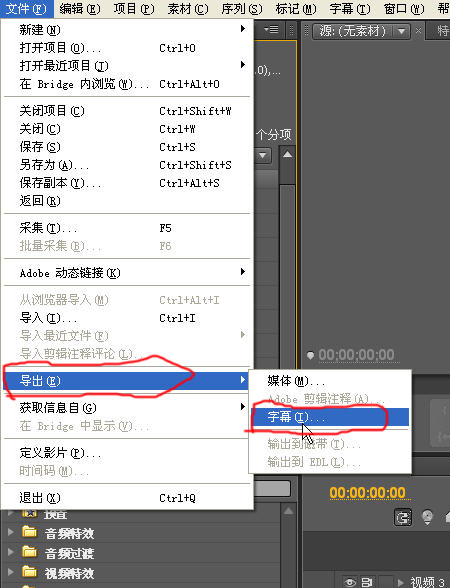Click the source monitor playhead marker icon
This screenshot has height=588, width=450.
(x=310, y=355)
